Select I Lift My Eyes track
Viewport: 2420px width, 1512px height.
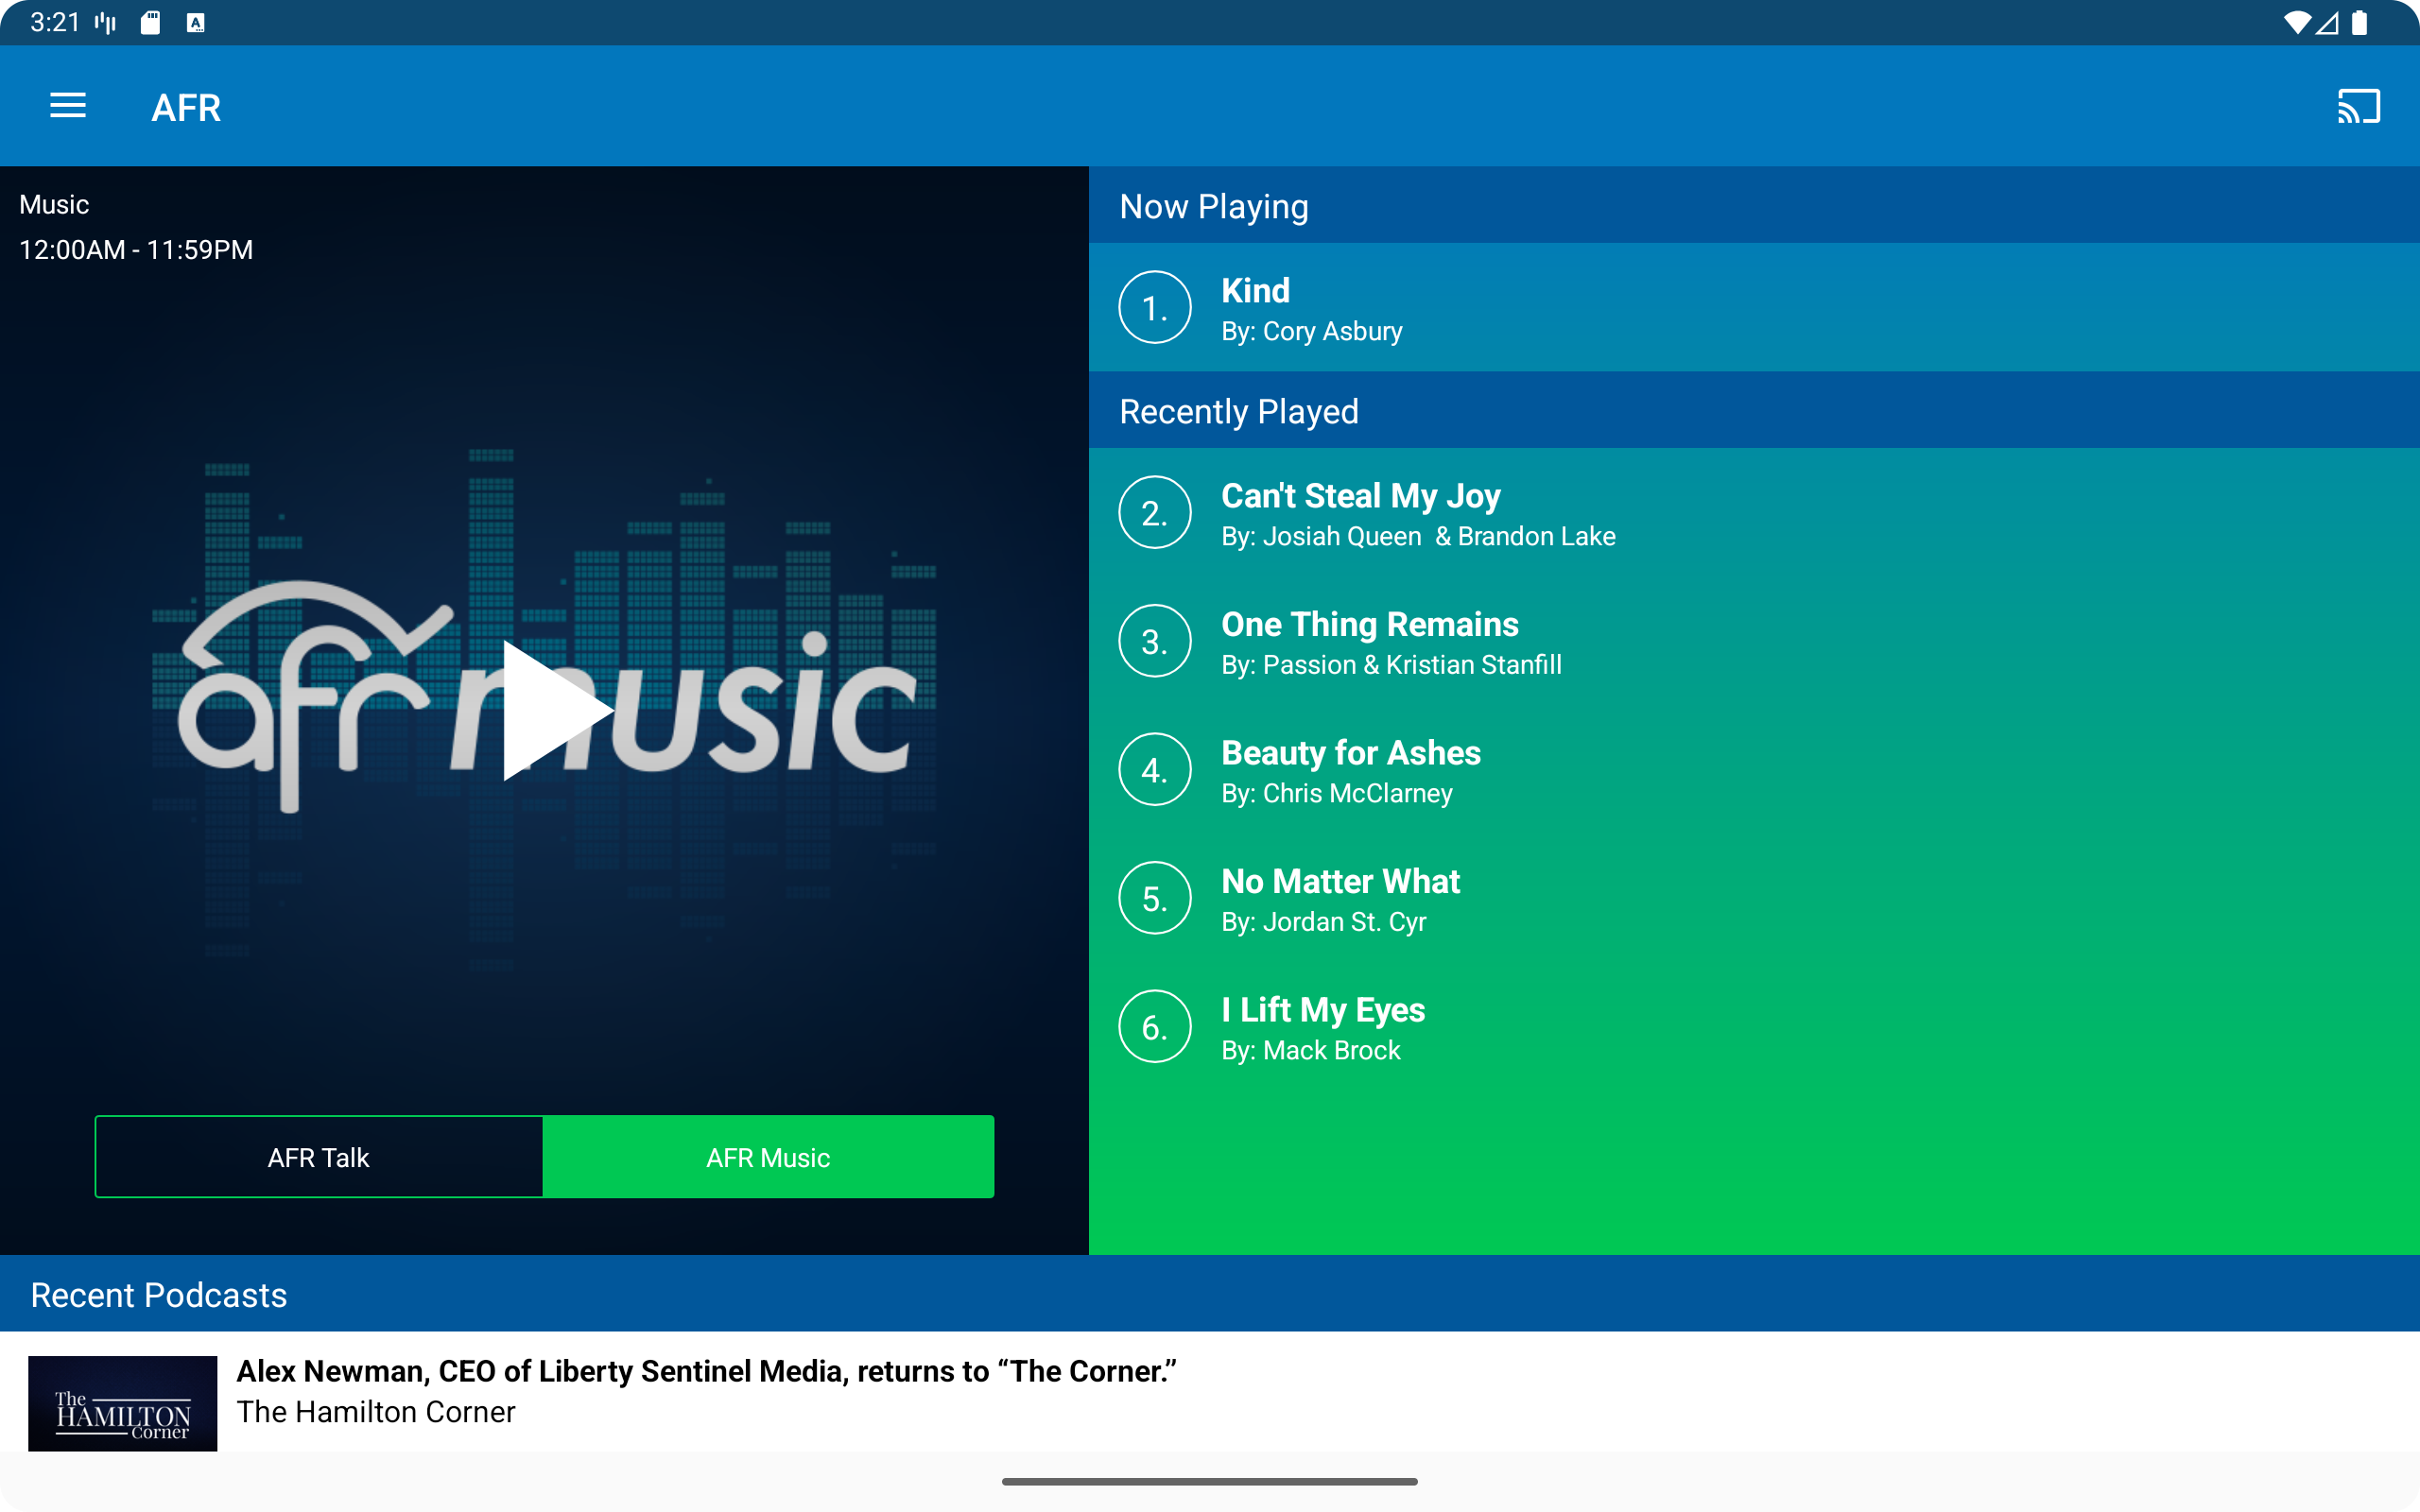click(1754, 1027)
